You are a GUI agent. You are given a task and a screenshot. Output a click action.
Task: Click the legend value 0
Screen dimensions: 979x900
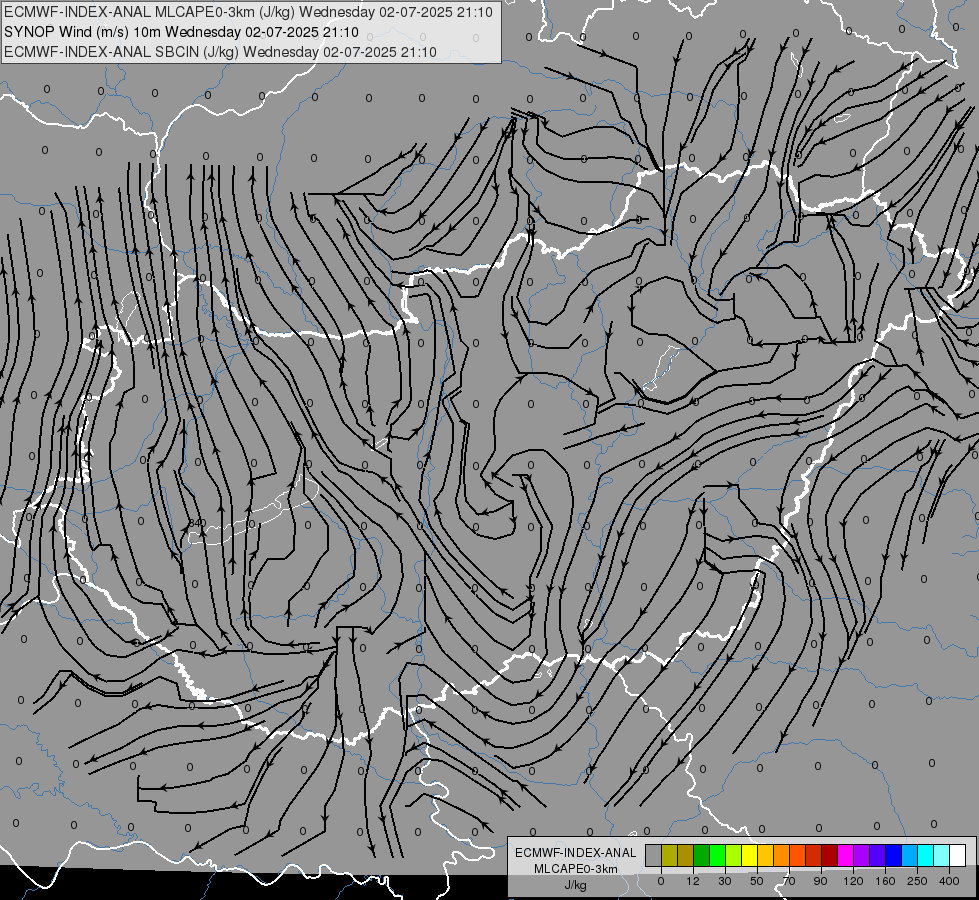click(661, 881)
